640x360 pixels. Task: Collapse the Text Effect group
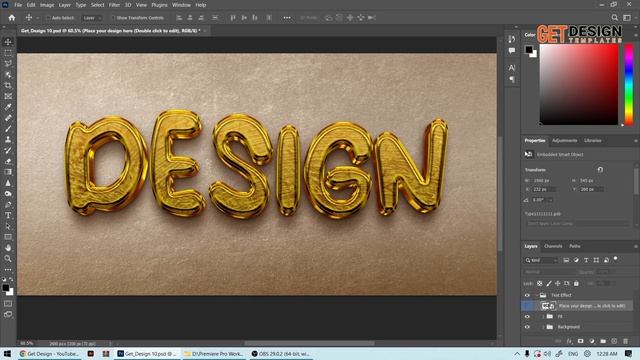pos(536,295)
